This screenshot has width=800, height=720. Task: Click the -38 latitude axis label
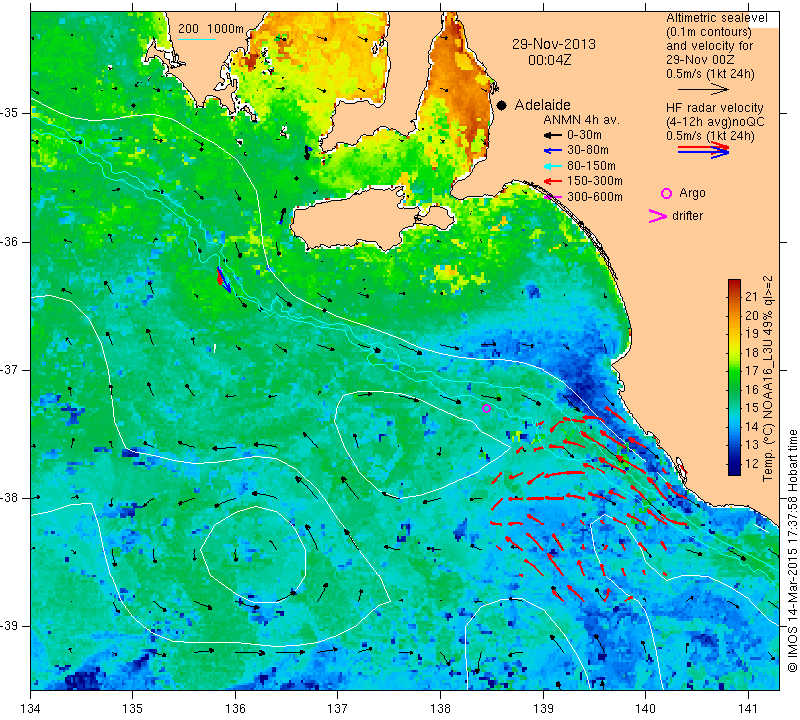pyautogui.click(x=12, y=498)
